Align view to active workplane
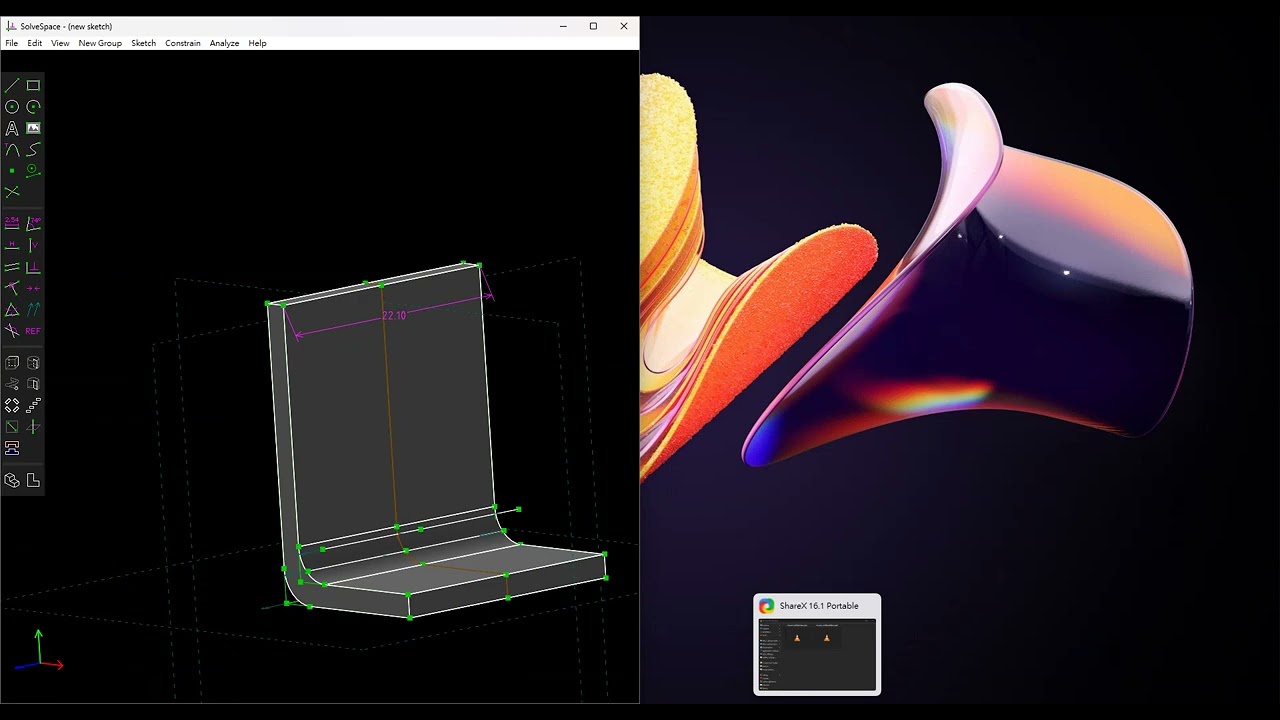Image resolution: width=1280 pixels, height=720 pixels. point(33,480)
